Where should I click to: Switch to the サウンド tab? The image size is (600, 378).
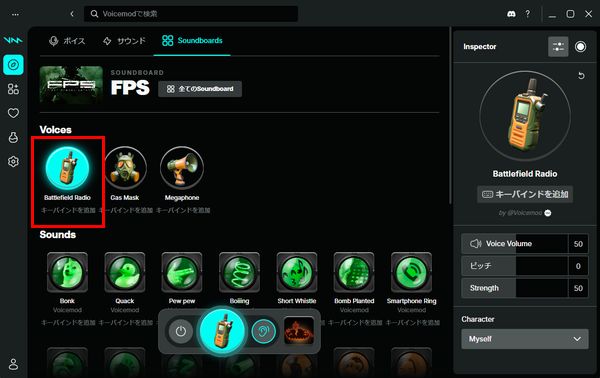(x=124, y=41)
